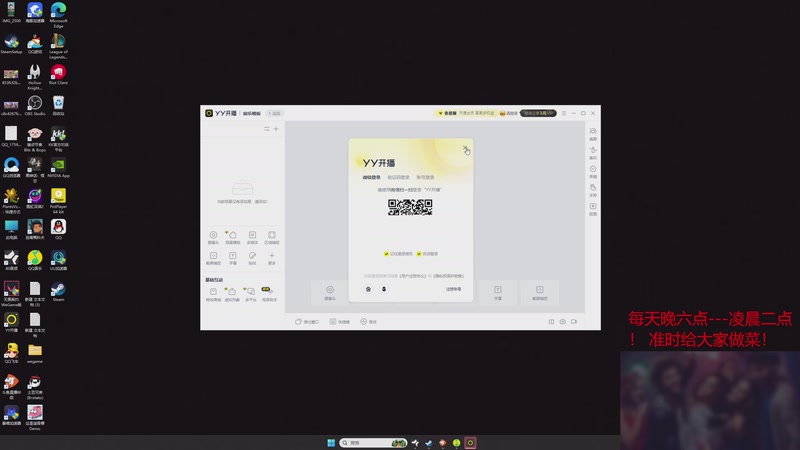The width and height of the screenshot is (800, 450).
Task: Add screen capture source in left panel
Action: coord(213,258)
